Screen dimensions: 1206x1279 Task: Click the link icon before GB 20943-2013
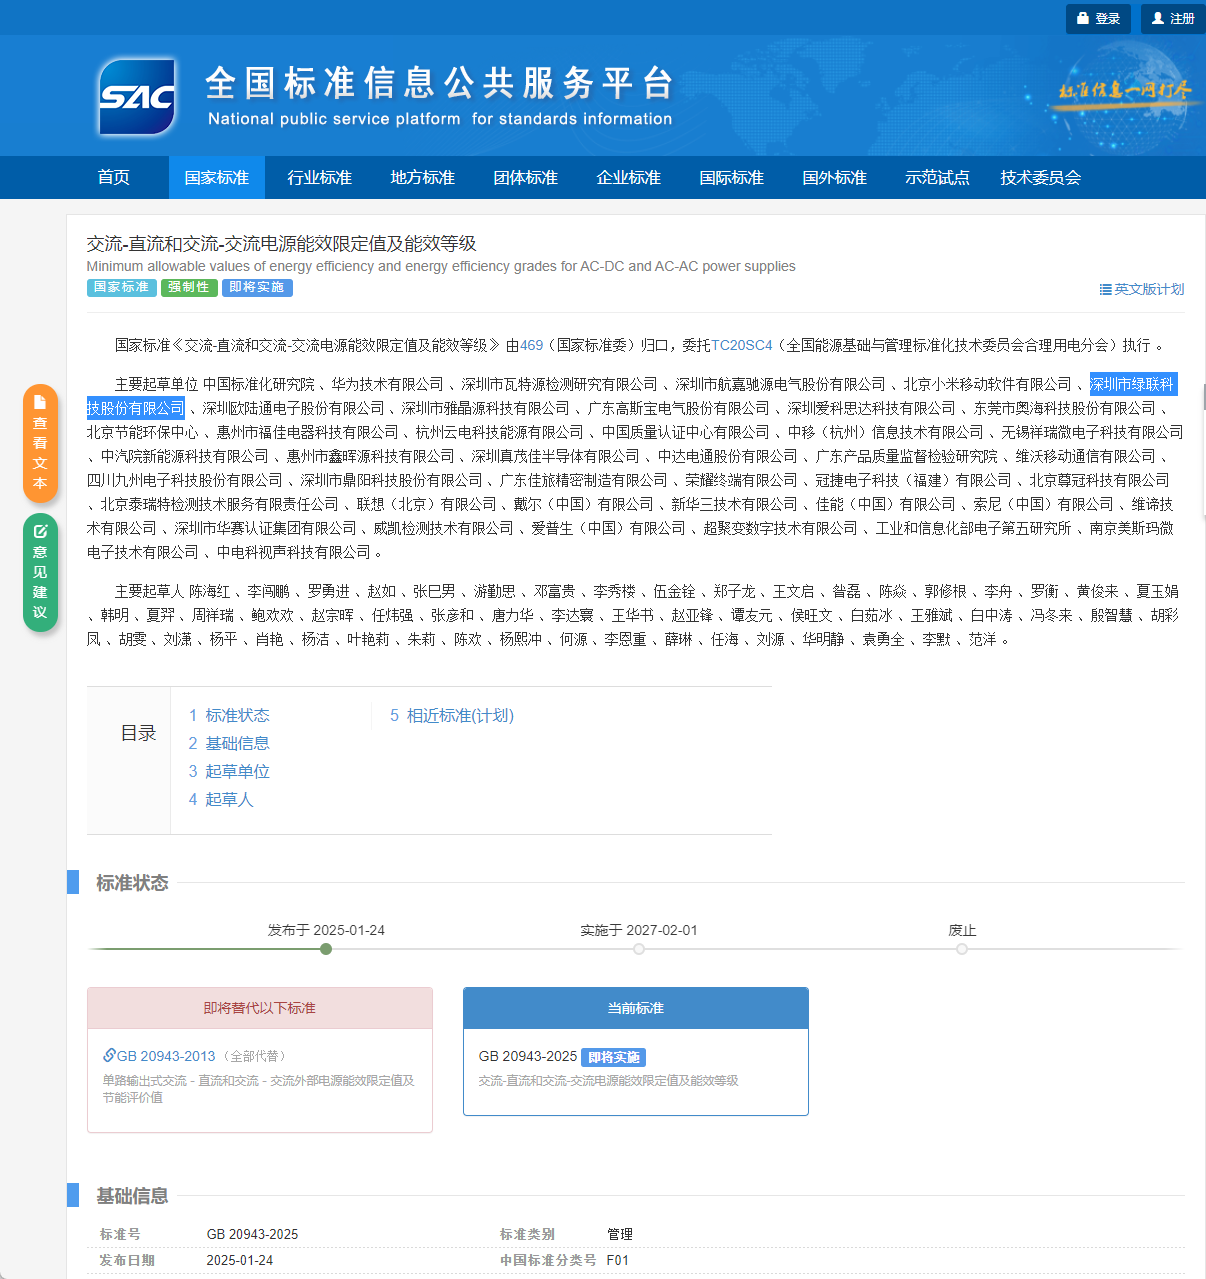click(109, 1055)
